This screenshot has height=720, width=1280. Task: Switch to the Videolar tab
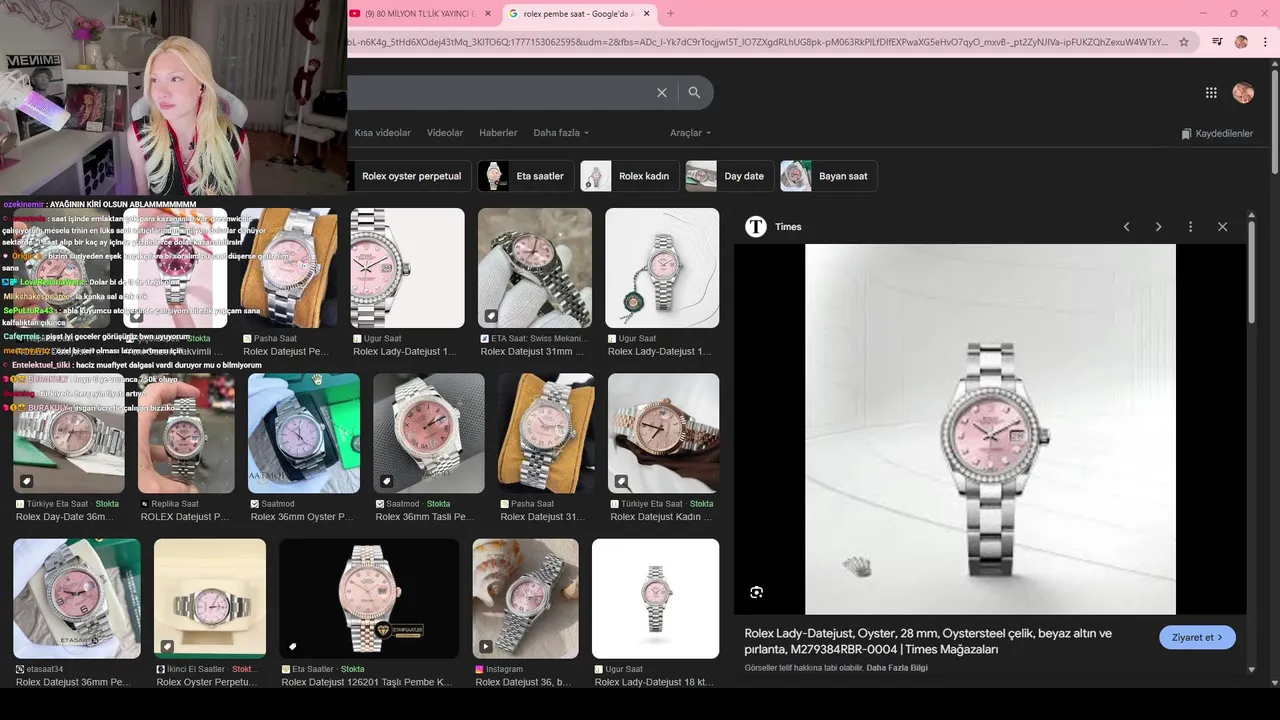click(x=445, y=133)
